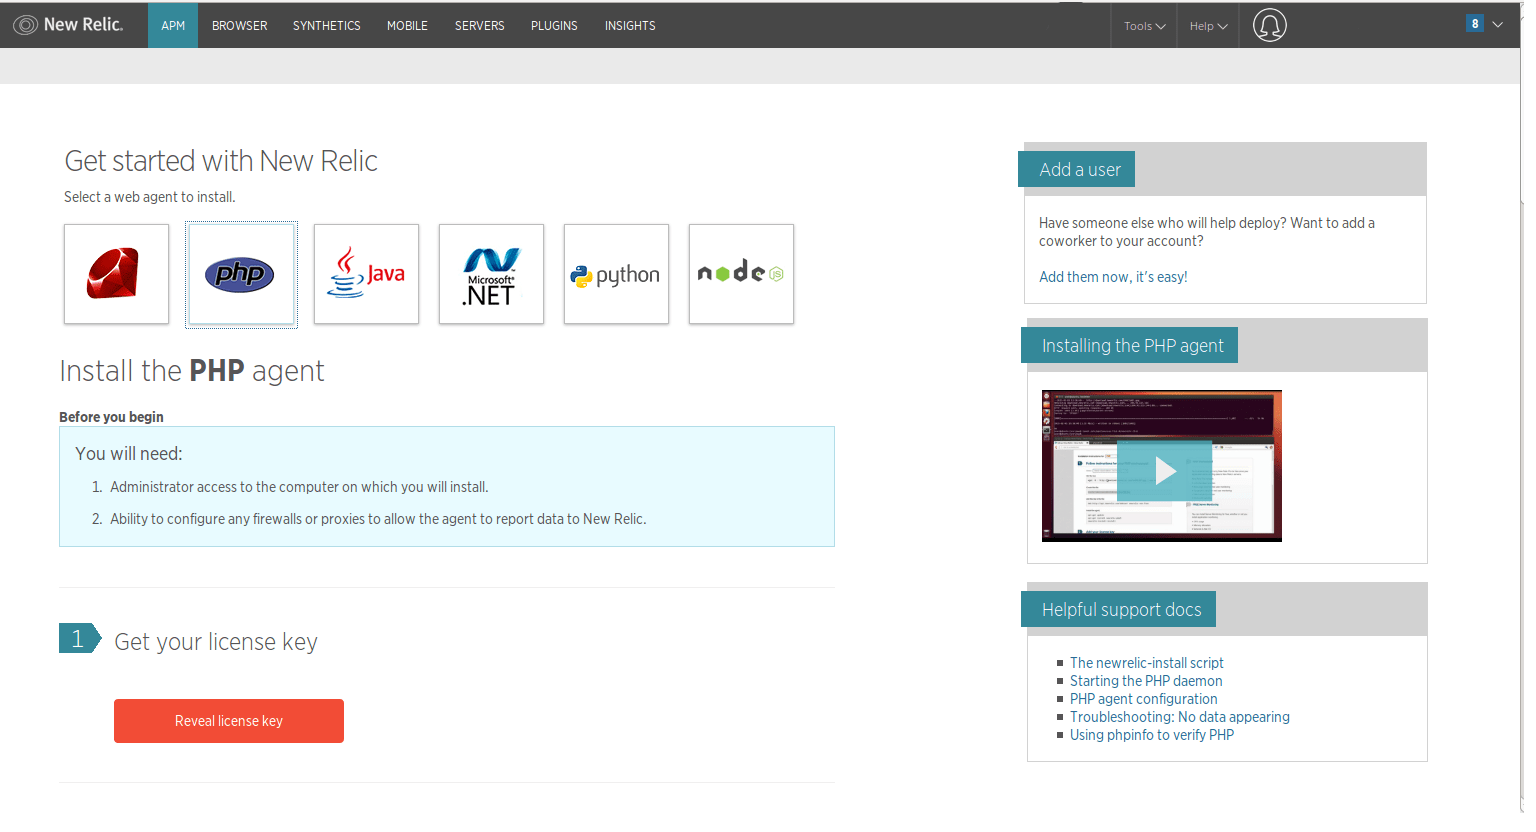This screenshot has width=1536, height=832.
Task: Click the Add them now link
Action: click(x=1113, y=277)
